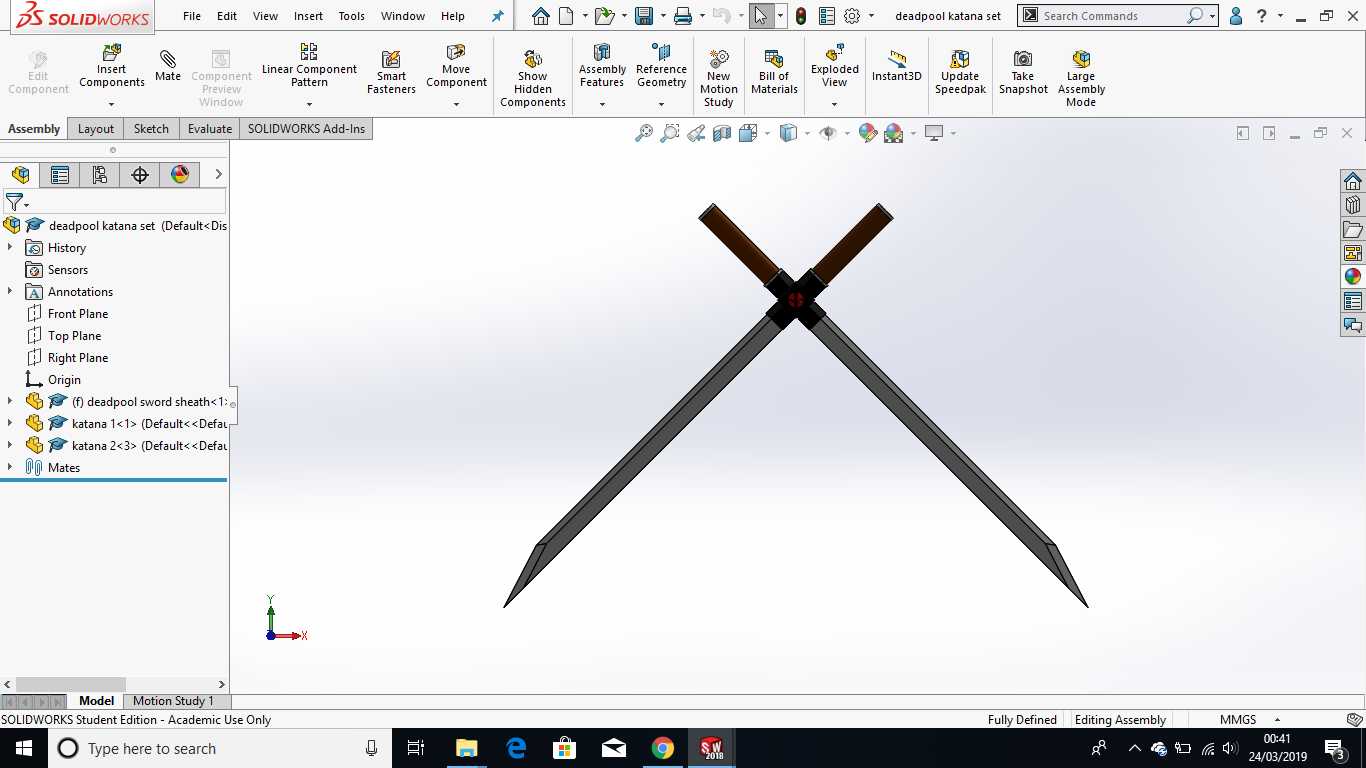The height and width of the screenshot is (768, 1366).
Task: Switch to the Motion Study 1 tab
Action: 173,701
